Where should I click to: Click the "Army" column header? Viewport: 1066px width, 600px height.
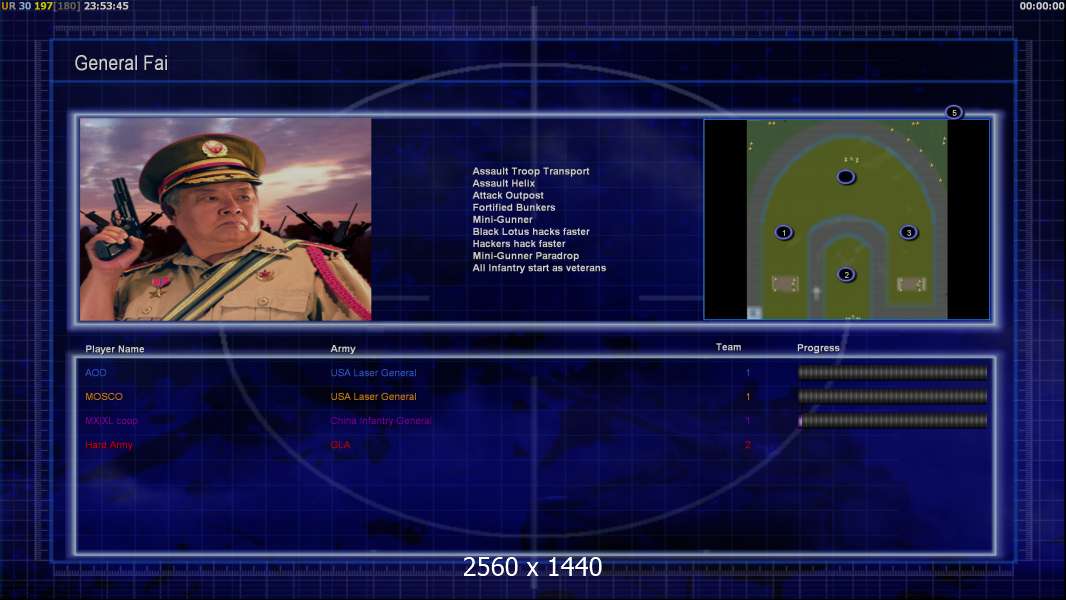343,349
